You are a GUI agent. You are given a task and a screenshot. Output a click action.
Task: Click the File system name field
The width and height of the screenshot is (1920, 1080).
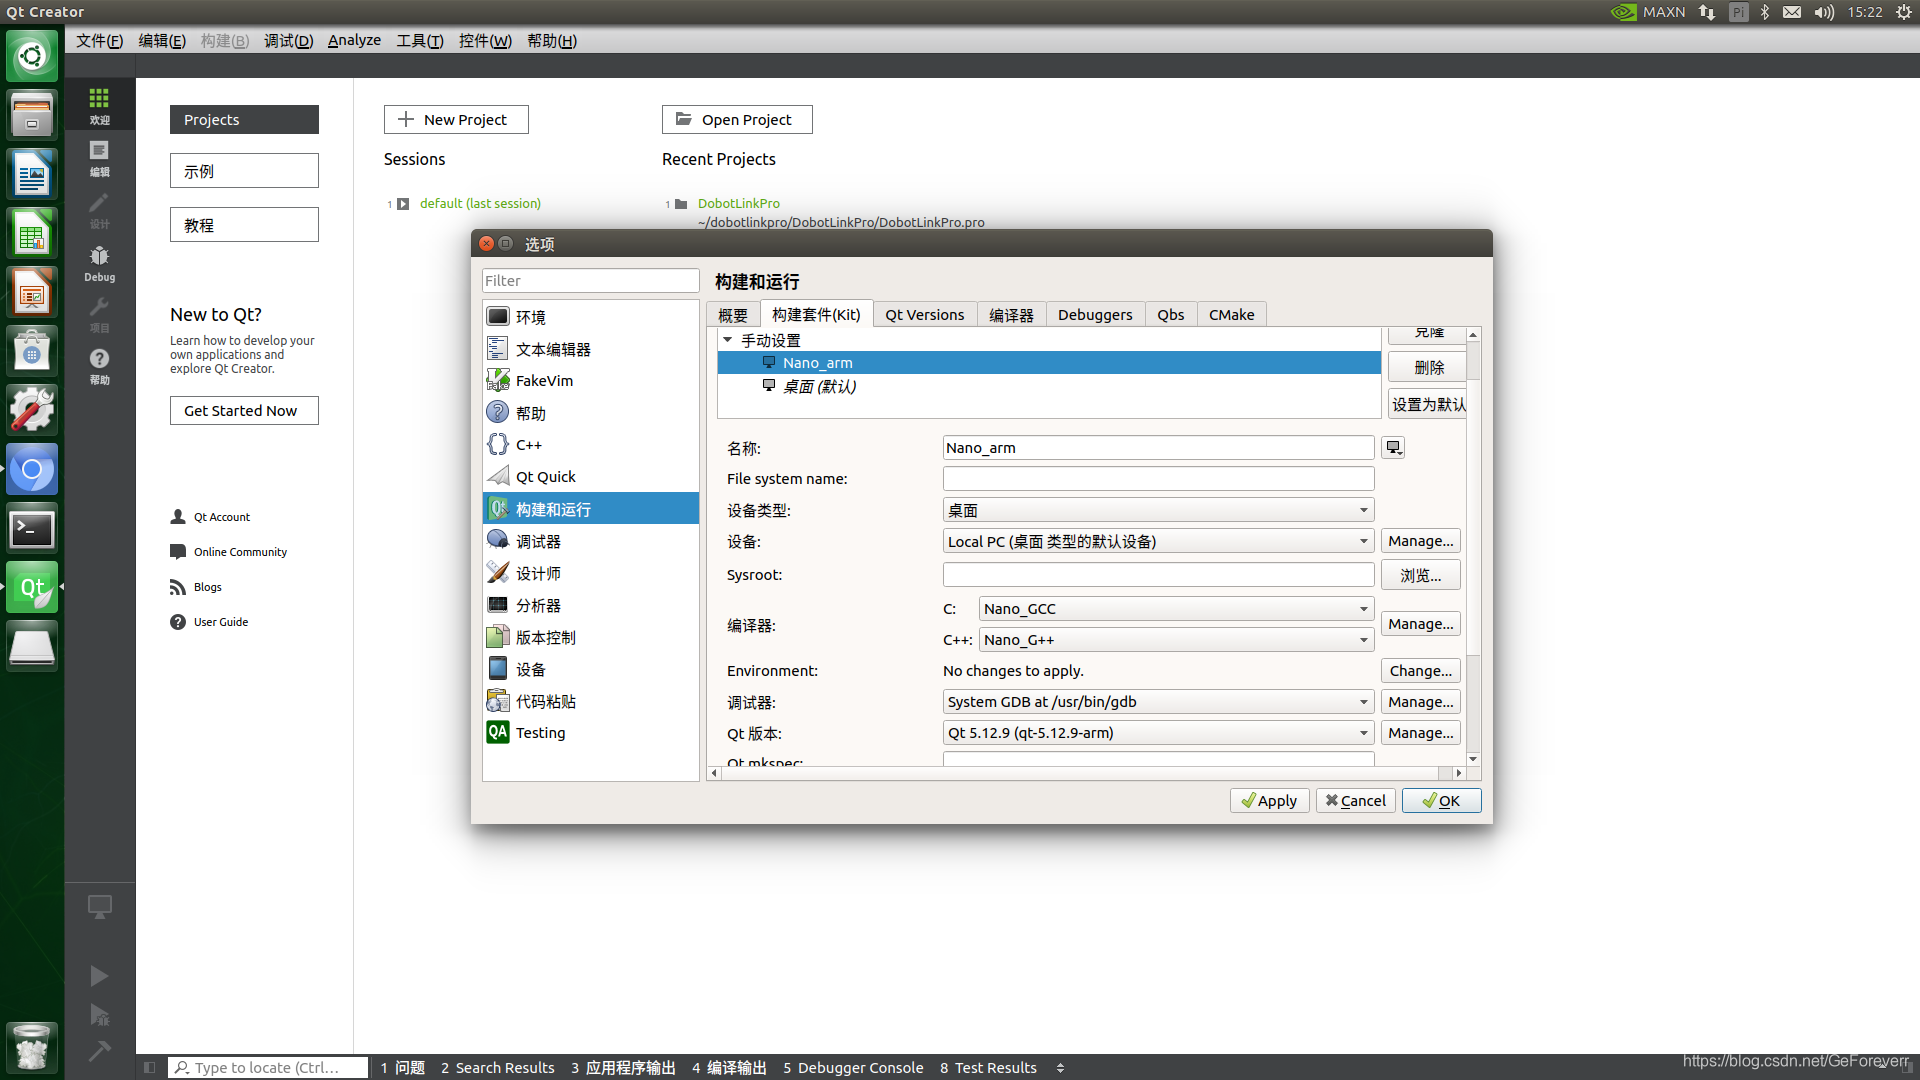(x=1158, y=479)
